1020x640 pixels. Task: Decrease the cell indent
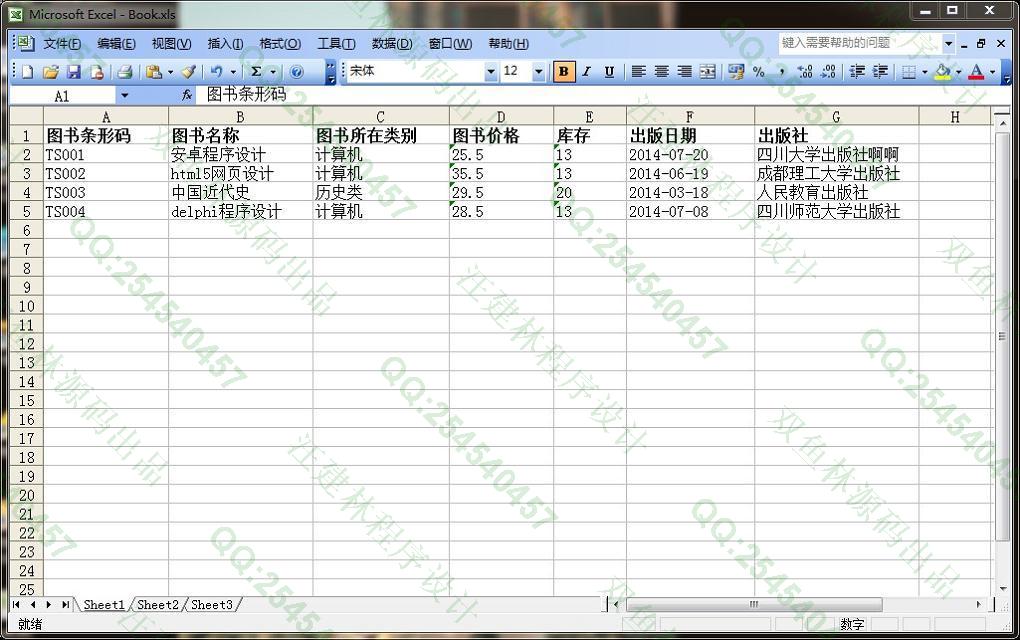(857, 72)
